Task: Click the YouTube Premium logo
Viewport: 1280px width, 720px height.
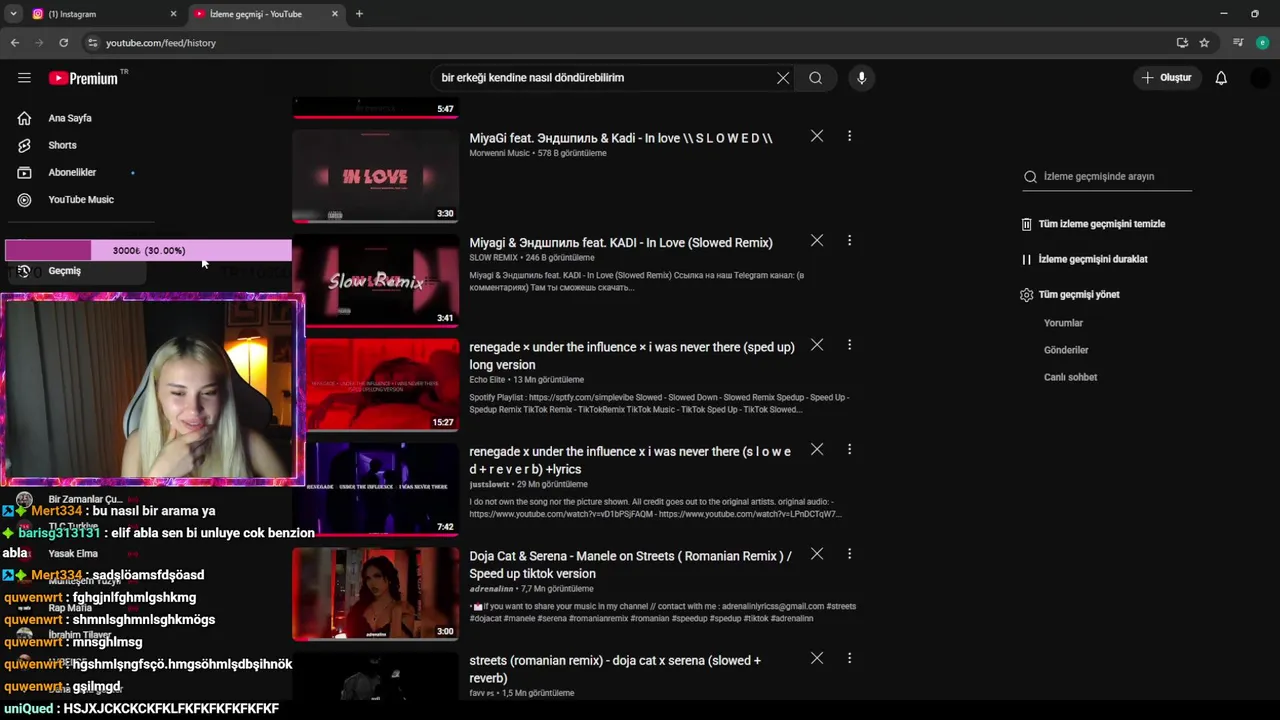Action: point(84,78)
